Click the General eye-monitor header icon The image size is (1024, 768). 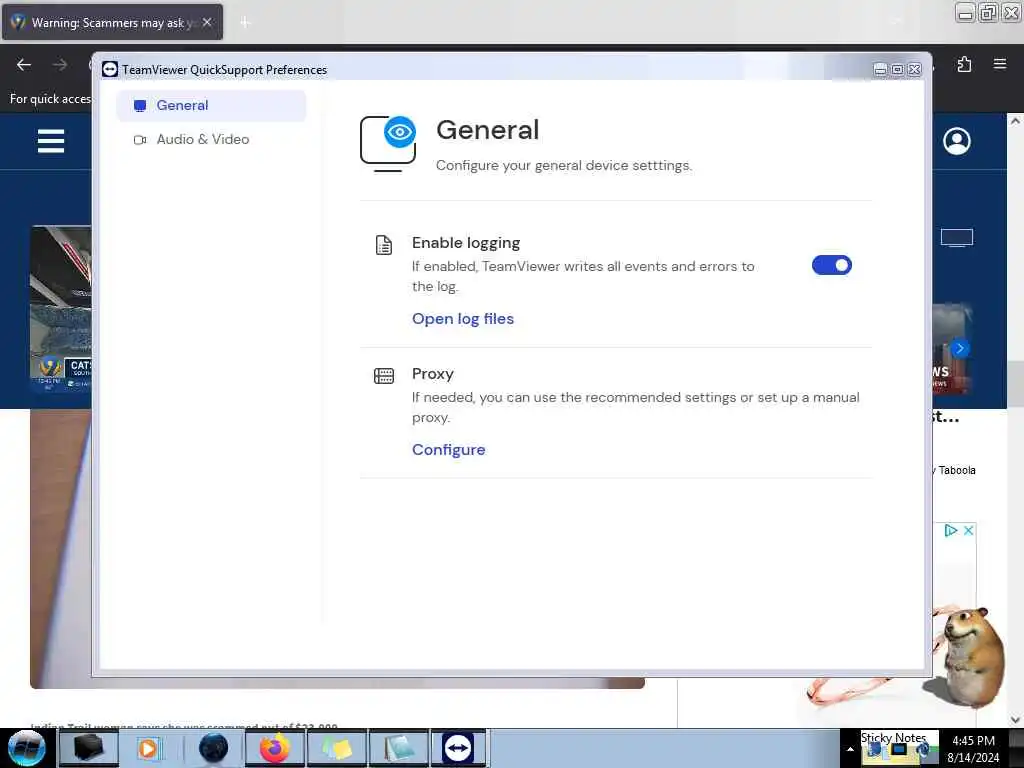tap(389, 144)
